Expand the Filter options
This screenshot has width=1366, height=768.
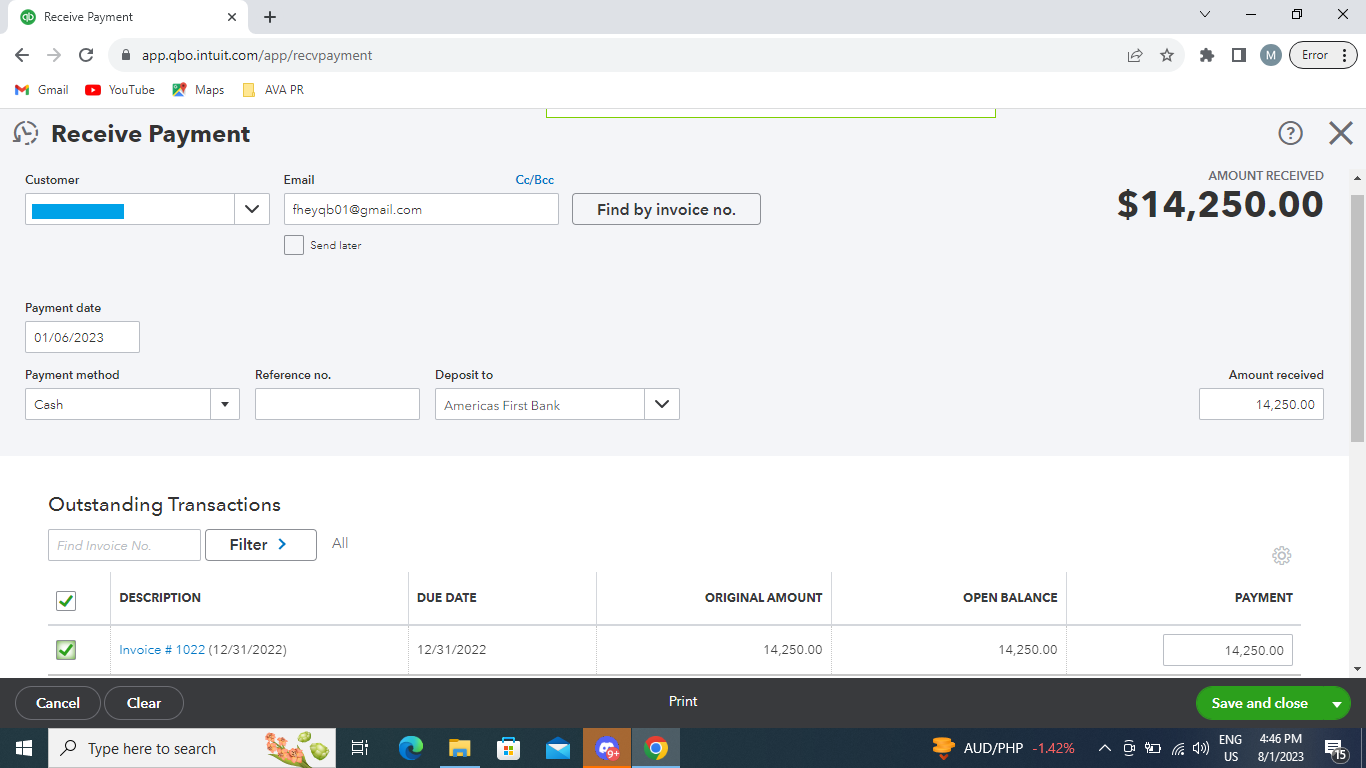point(261,545)
